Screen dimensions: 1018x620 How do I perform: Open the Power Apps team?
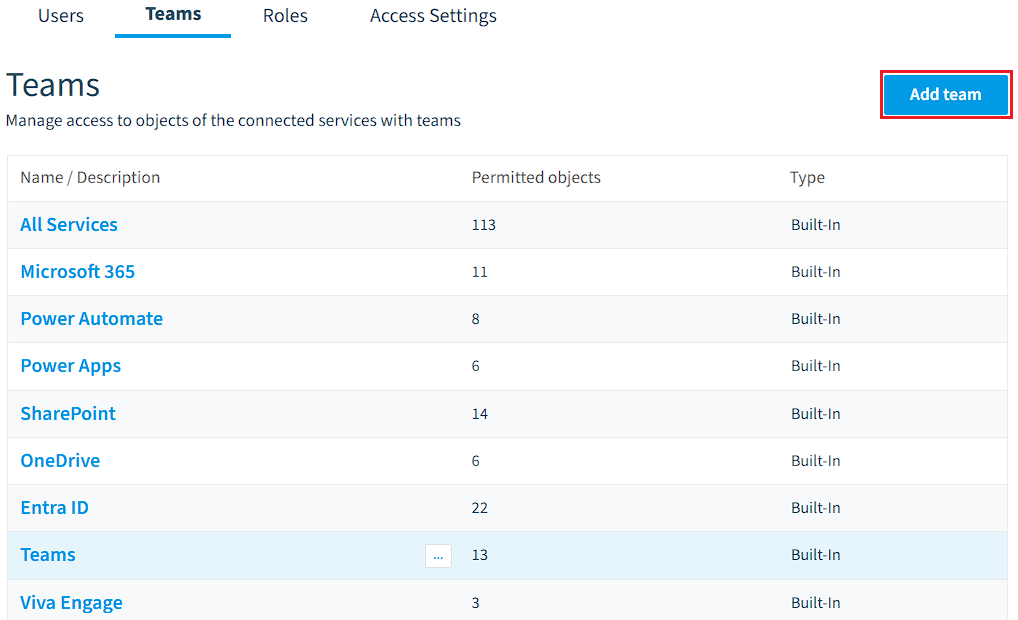(71, 366)
